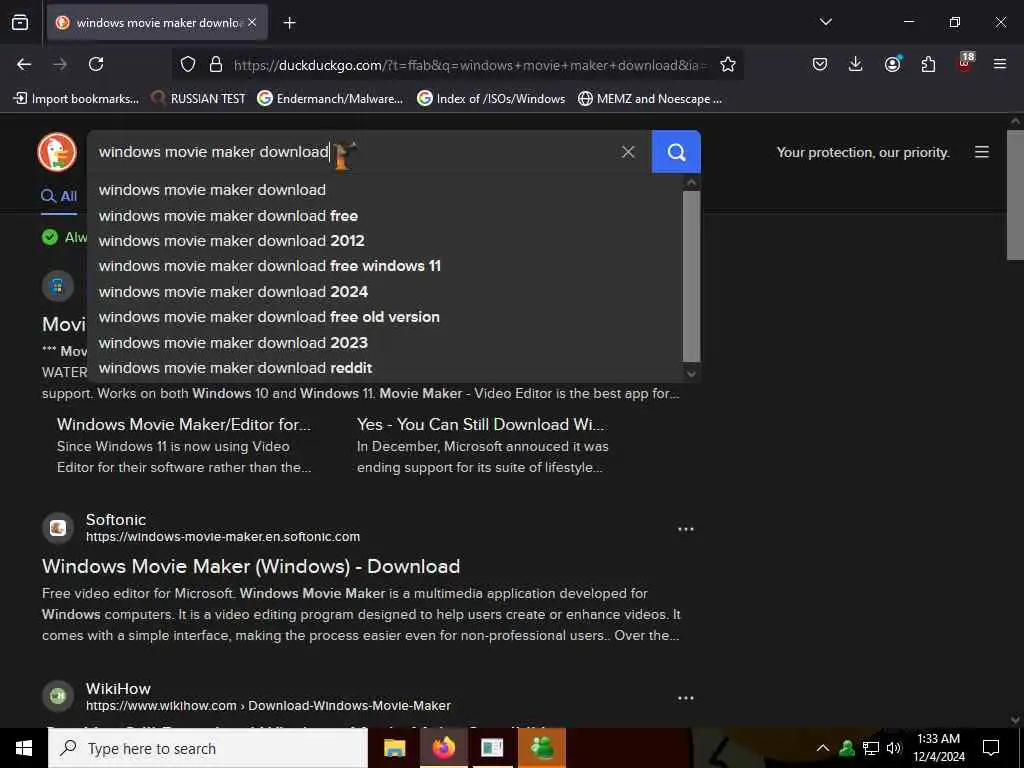The width and height of the screenshot is (1024, 768).
Task: Choose suggestion windows movie maker download
Action: coord(385,190)
